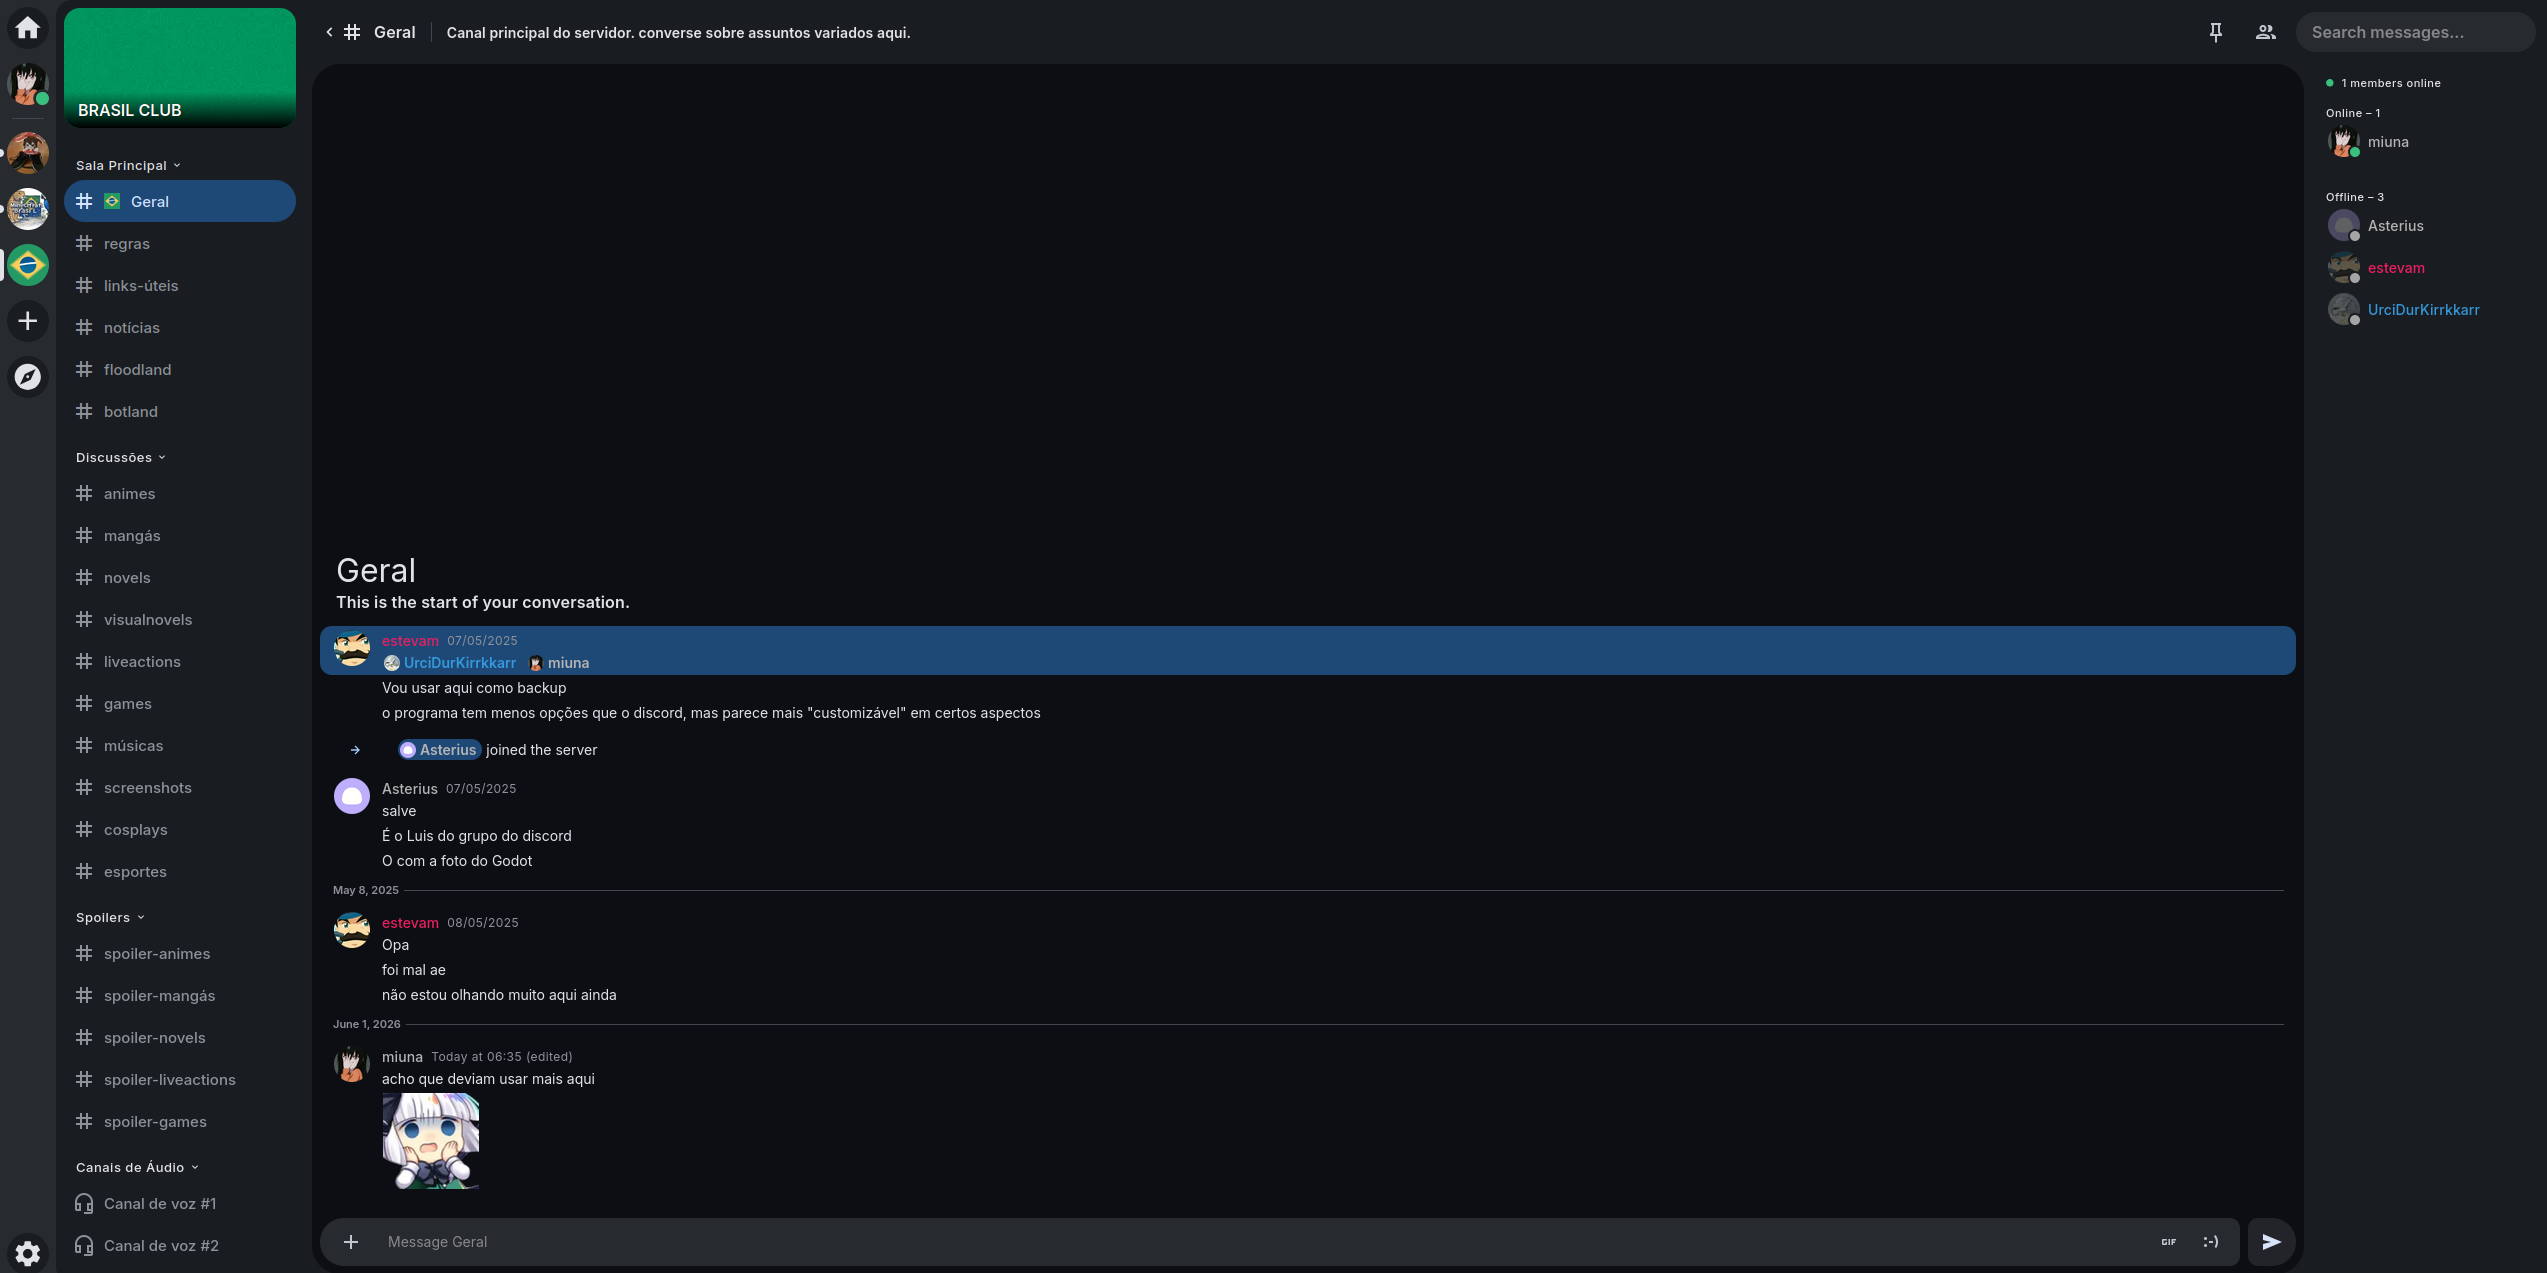This screenshot has height=1273, width=2547.
Task: Focus the Search messages field
Action: [2414, 32]
